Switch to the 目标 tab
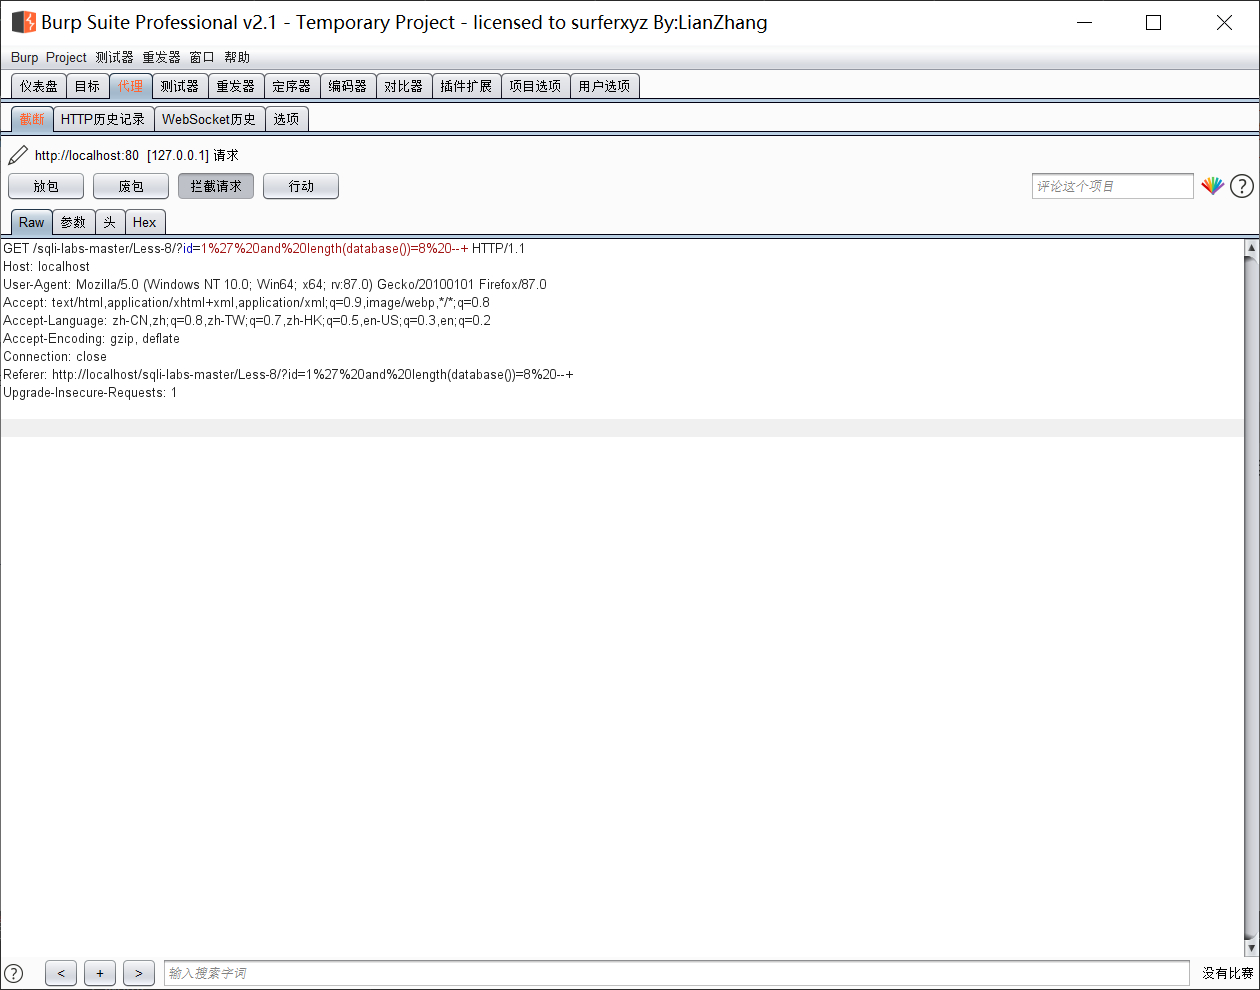 click(x=88, y=86)
